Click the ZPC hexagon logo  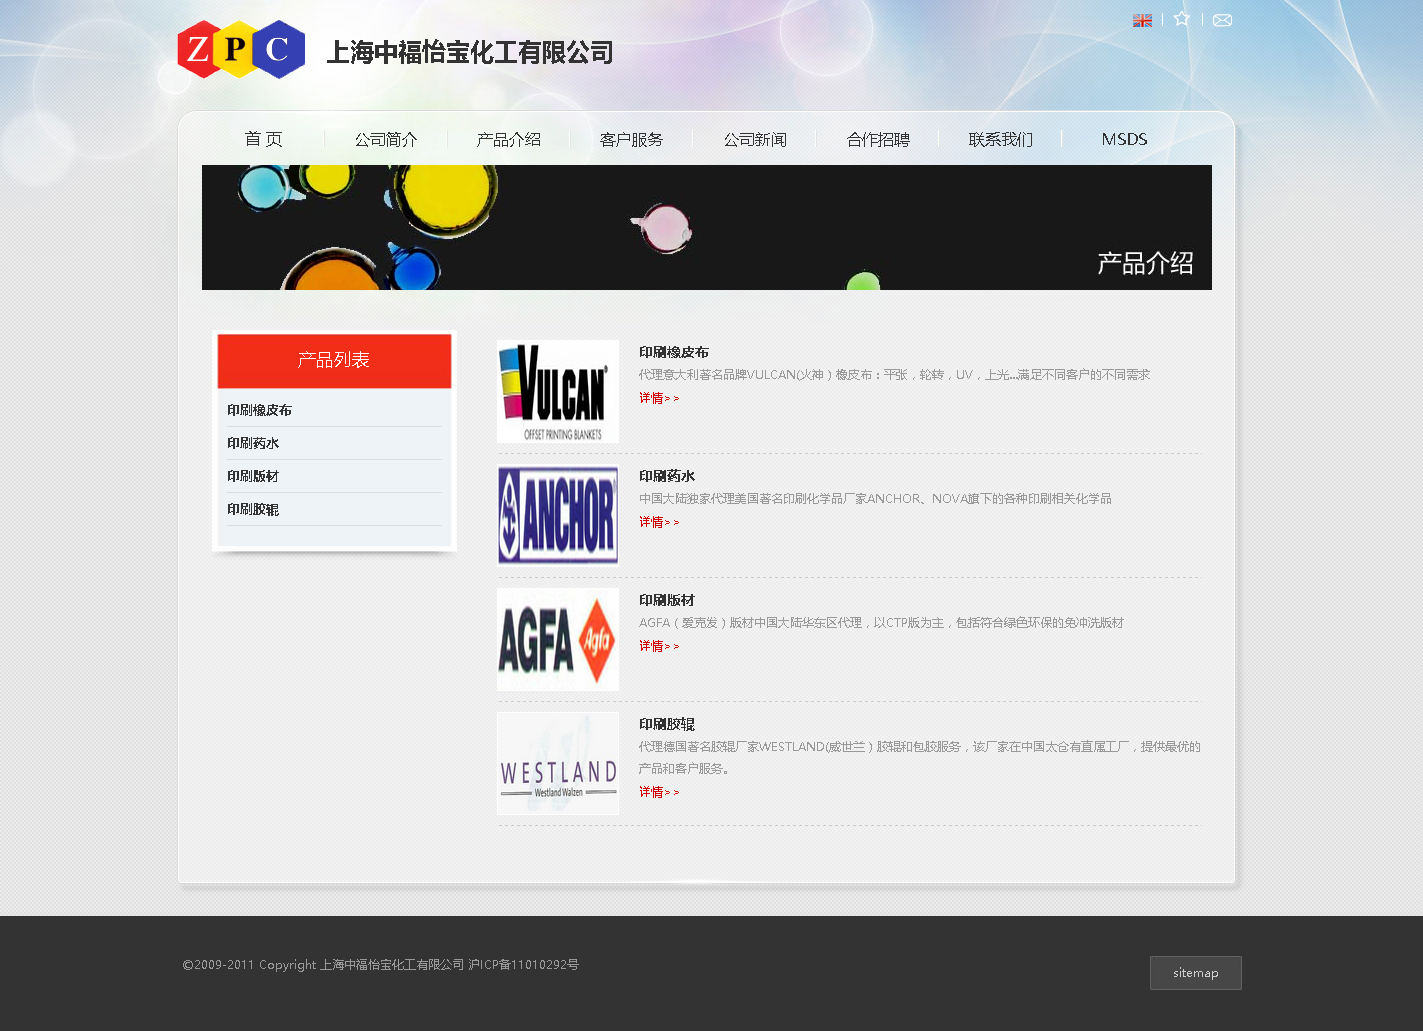(241, 49)
